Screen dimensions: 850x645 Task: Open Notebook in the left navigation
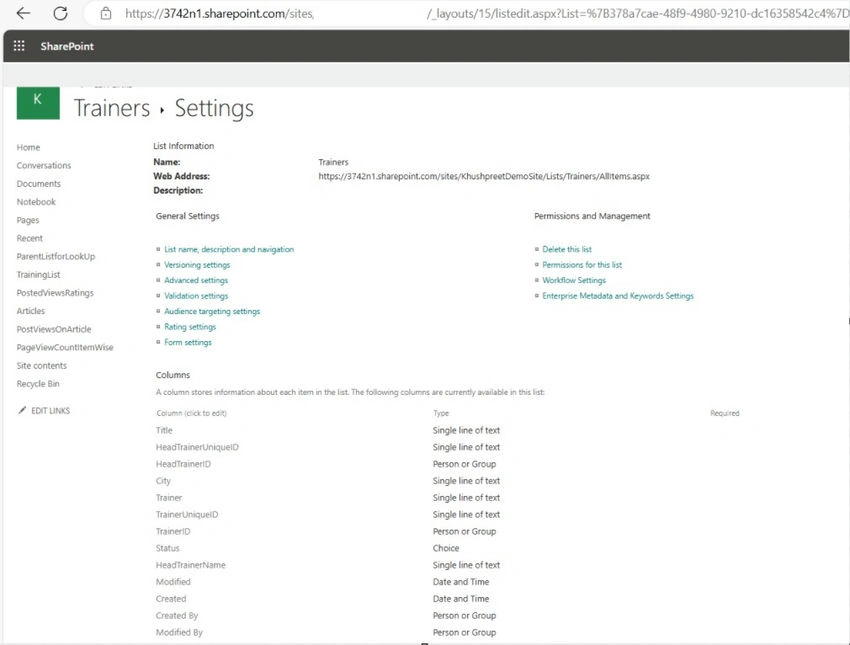pos(36,202)
